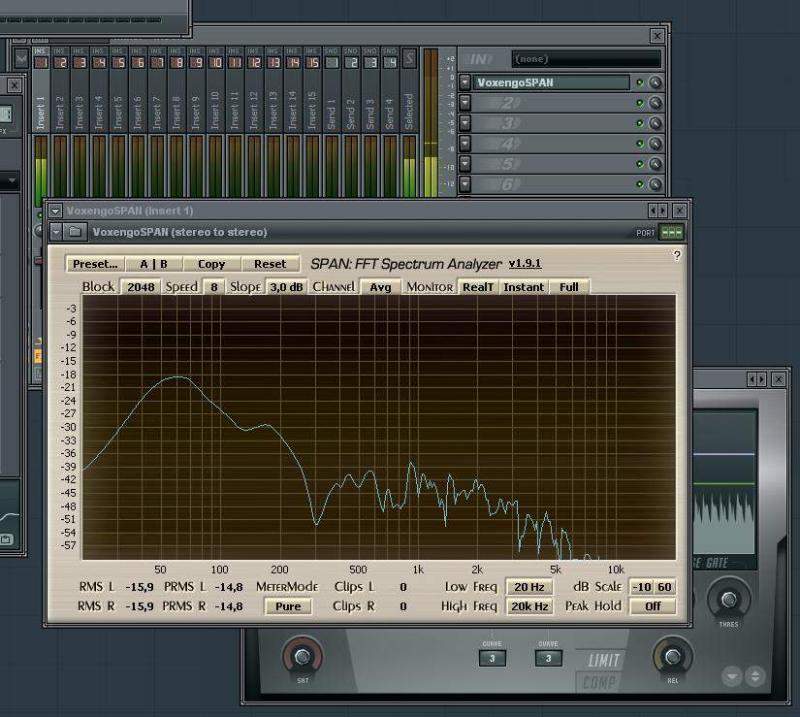
Task: Click the THRES knob on the limiter
Action: (727, 599)
